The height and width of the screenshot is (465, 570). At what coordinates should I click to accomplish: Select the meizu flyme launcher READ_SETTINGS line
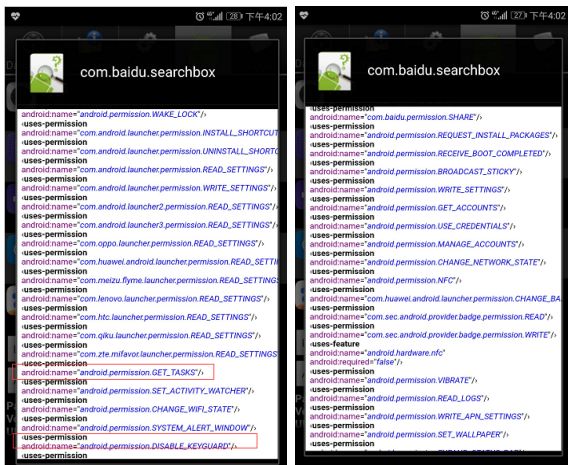(150, 280)
